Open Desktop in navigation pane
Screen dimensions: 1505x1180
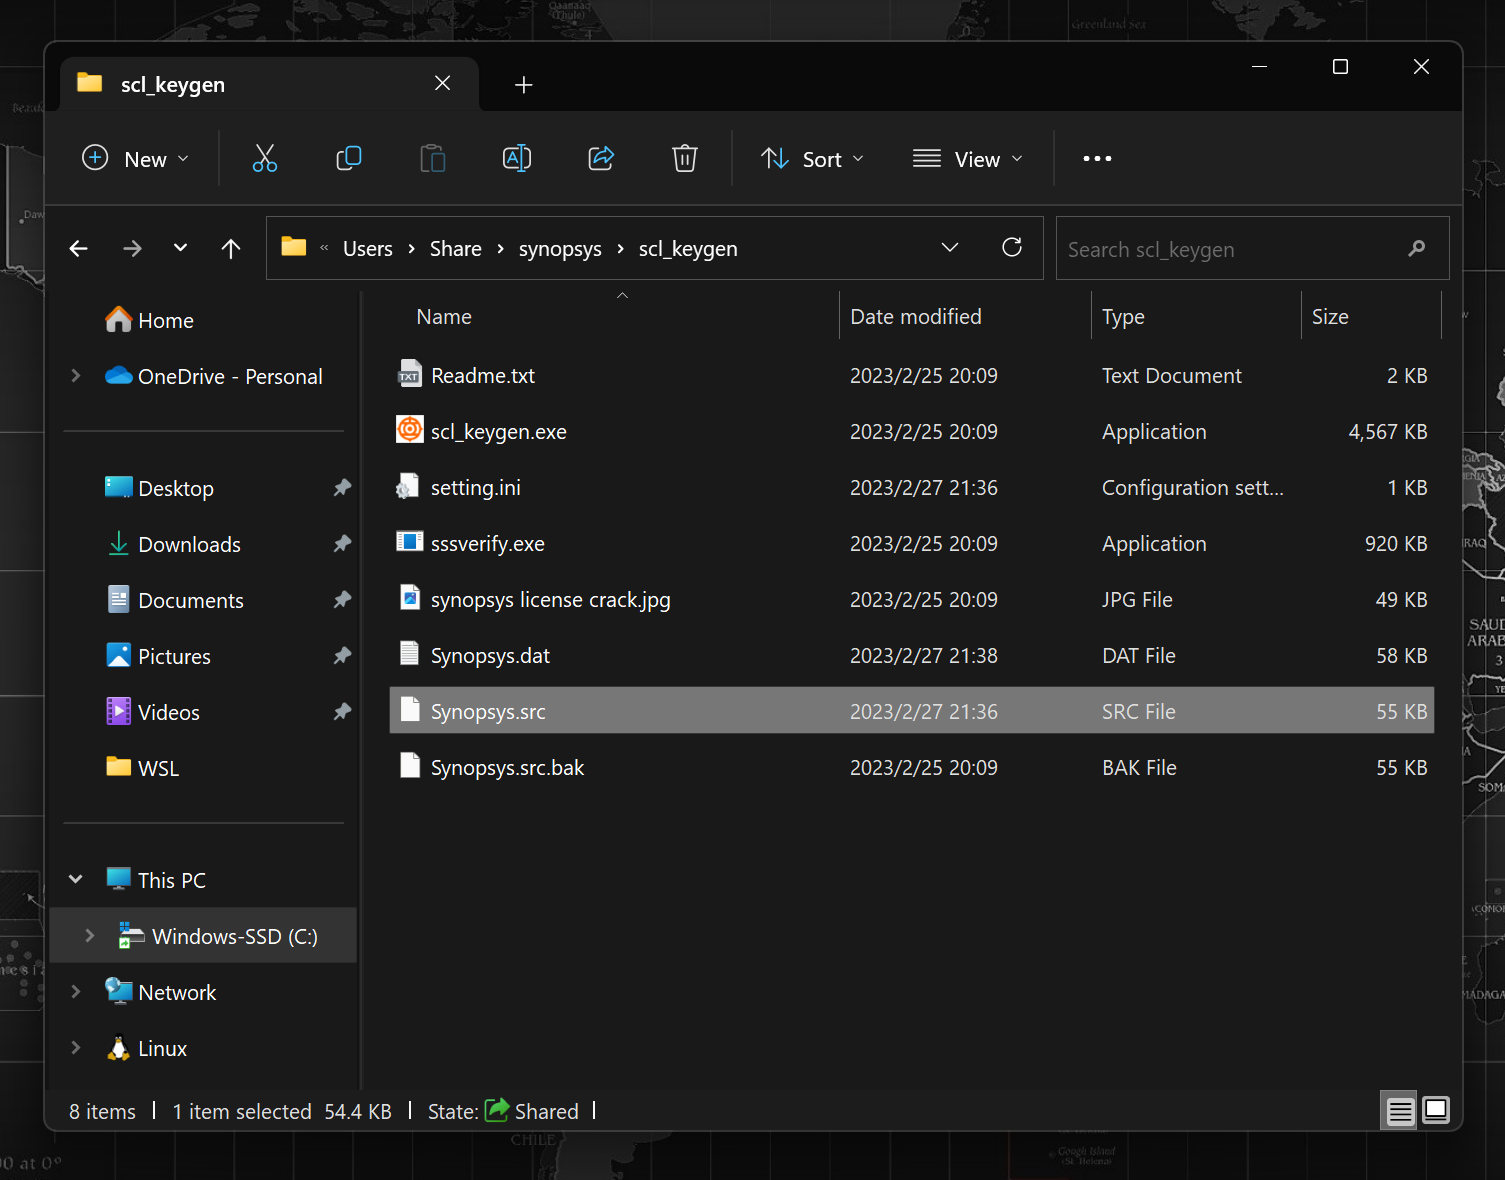point(175,488)
